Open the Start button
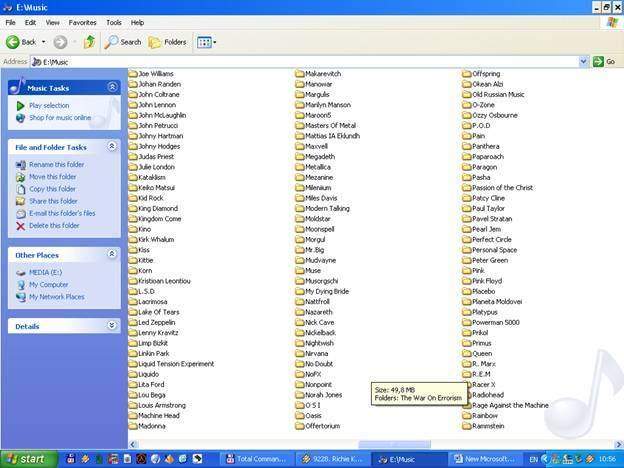Screen dimensions: 624x468 (27, 459)
